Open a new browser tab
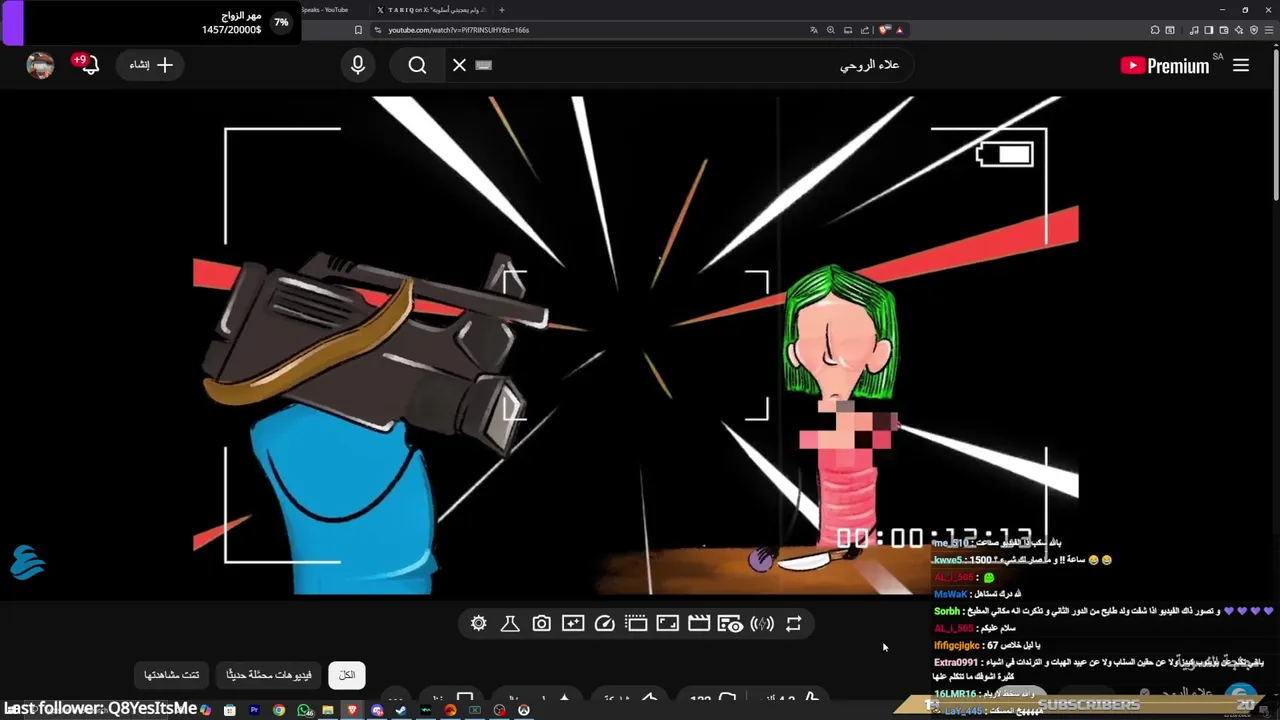Viewport: 1280px width, 720px height. point(502,10)
